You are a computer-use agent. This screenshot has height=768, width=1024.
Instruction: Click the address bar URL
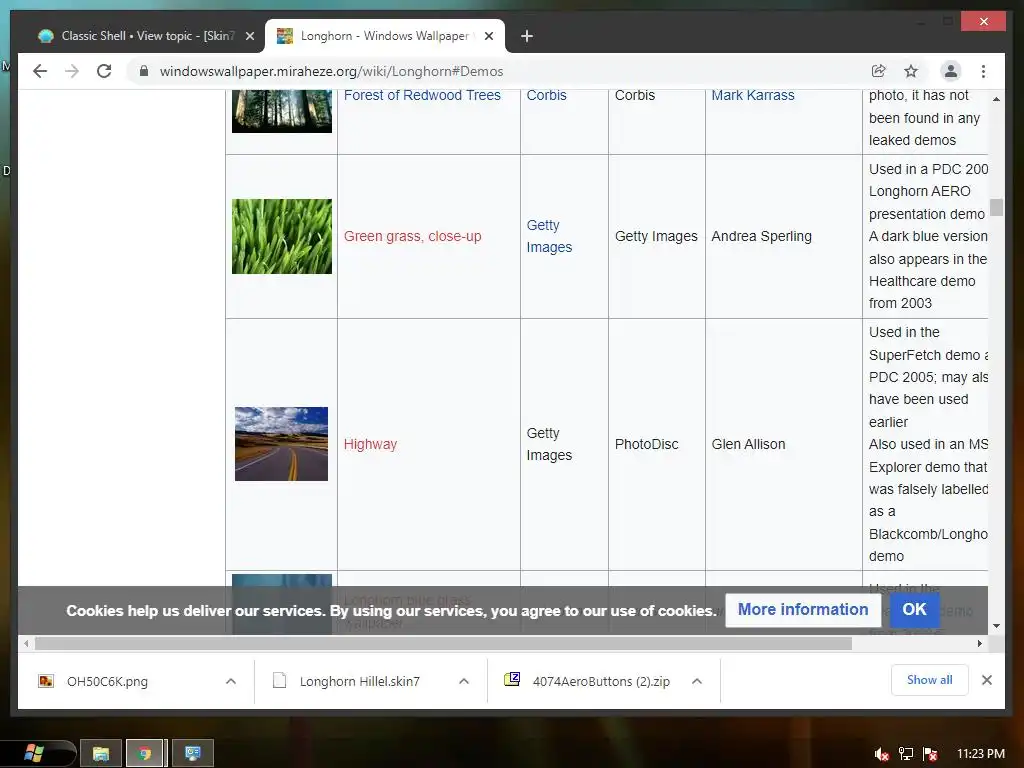[x=331, y=71]
